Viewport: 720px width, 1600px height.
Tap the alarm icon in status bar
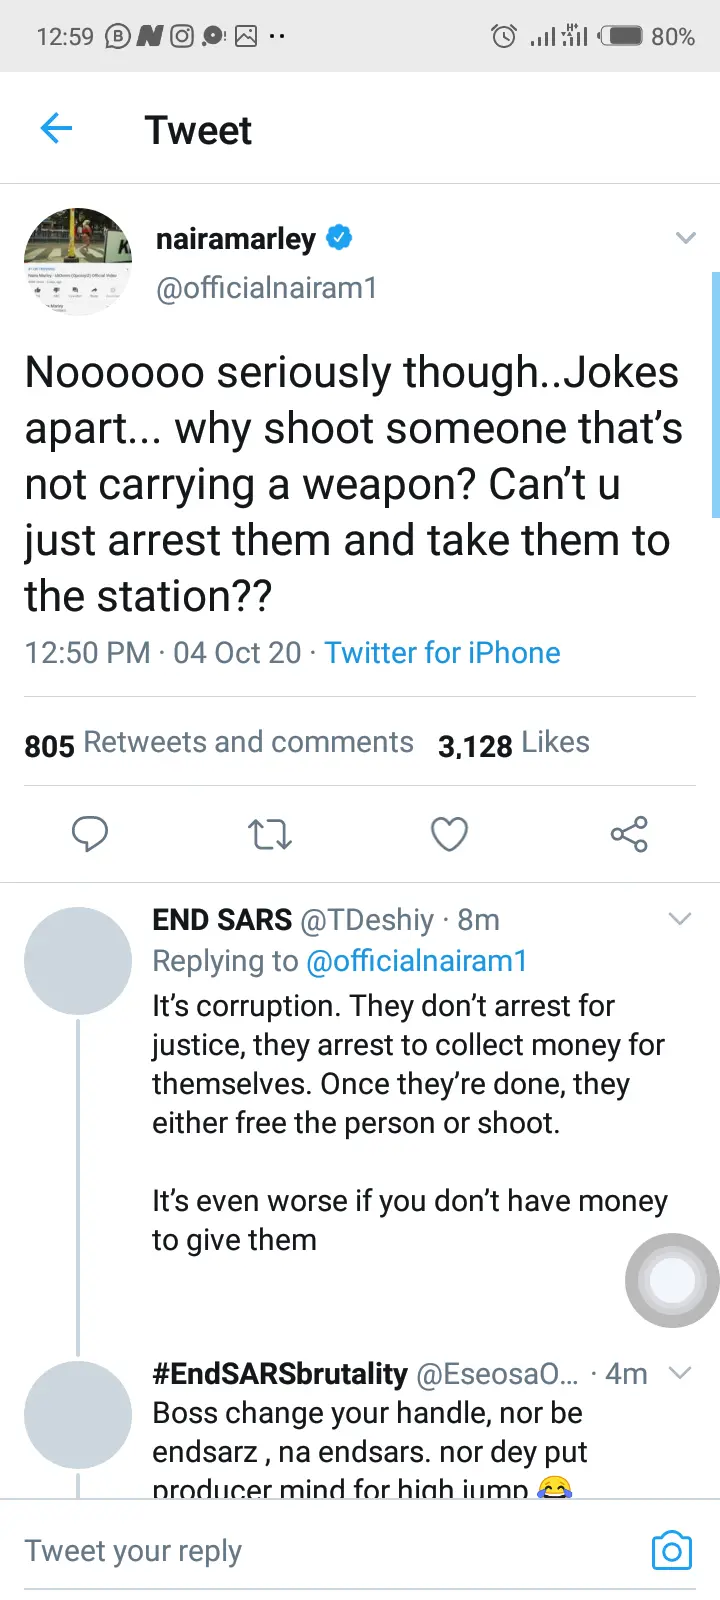504,37
